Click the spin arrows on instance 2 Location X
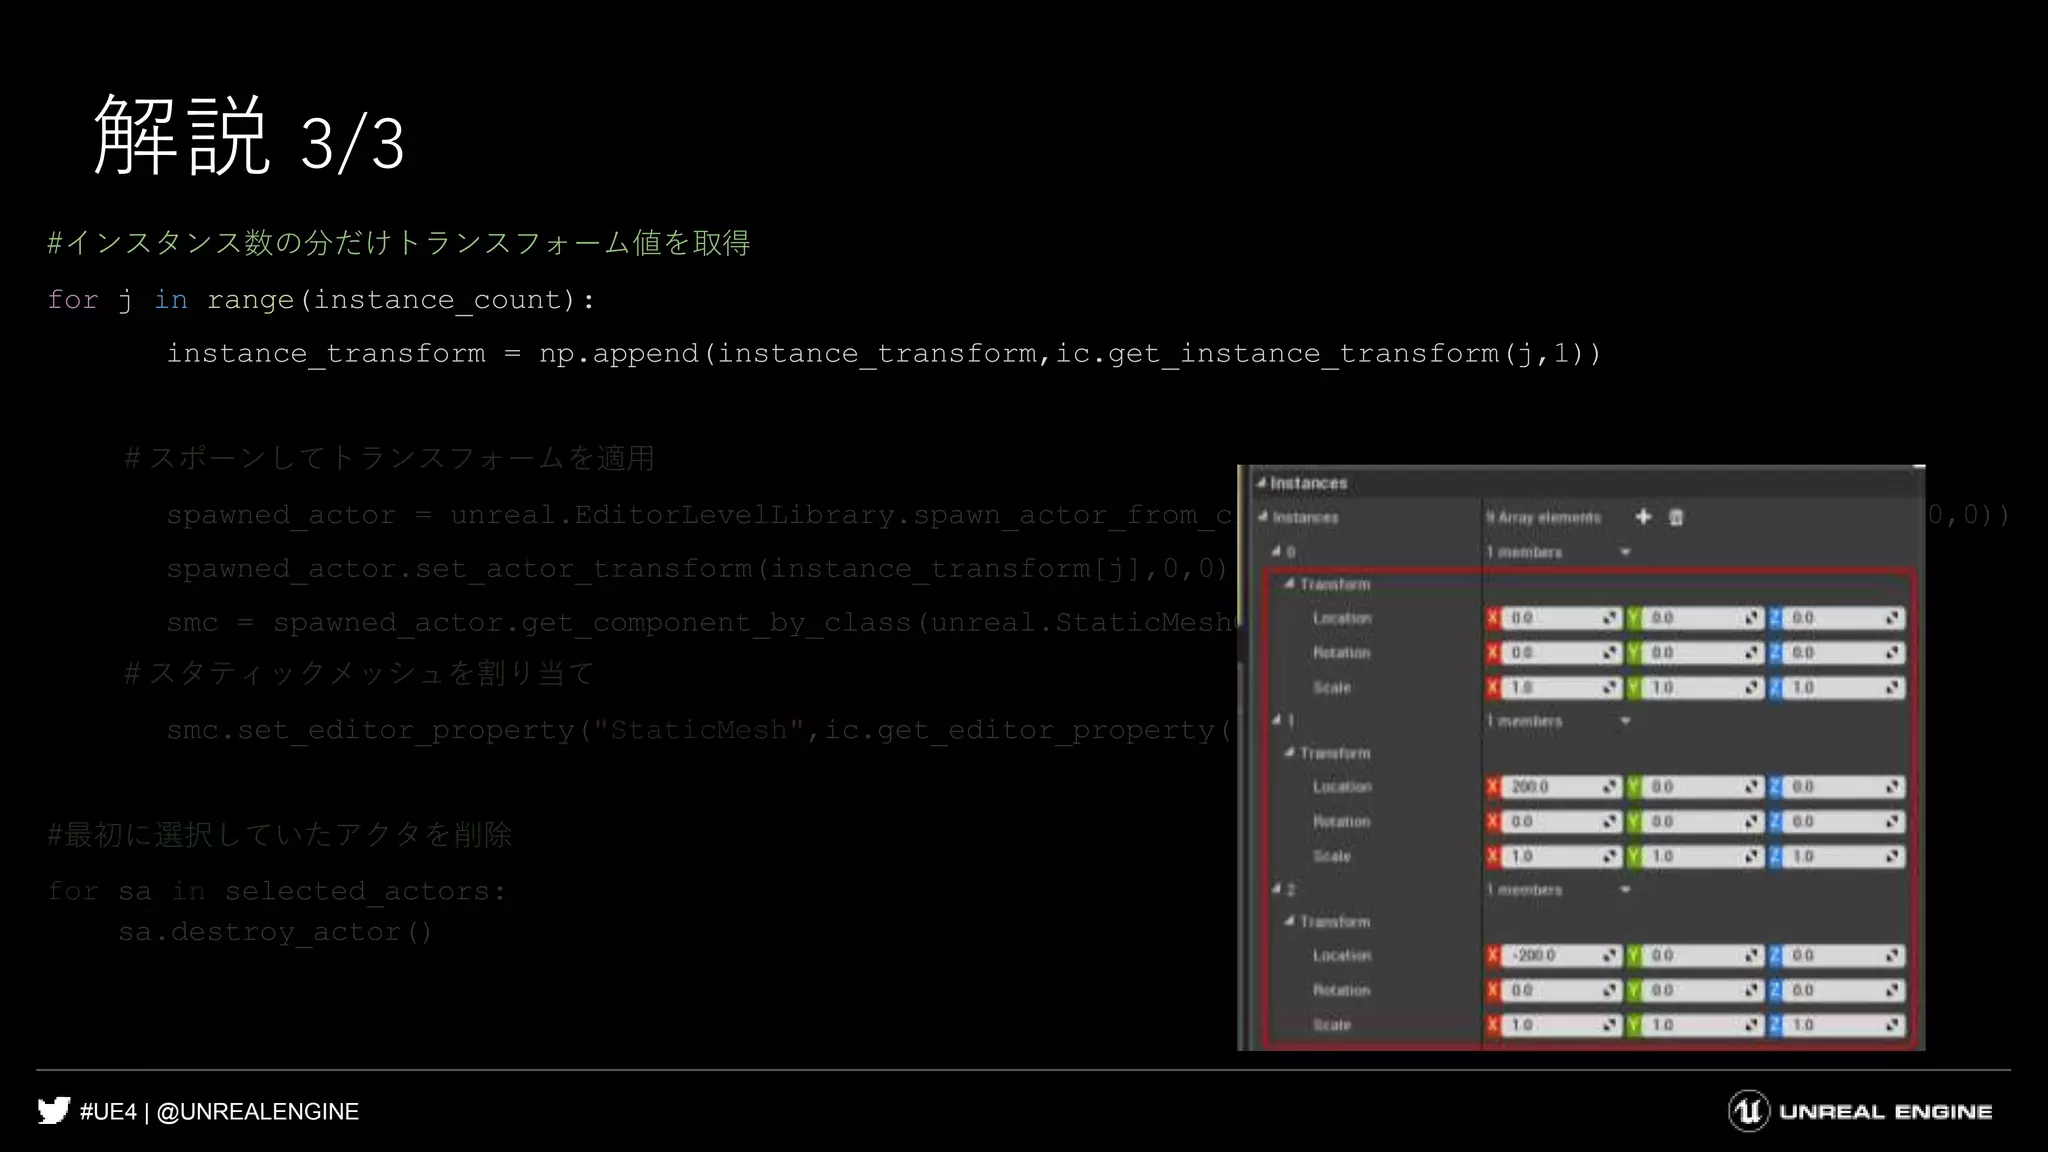Viewport: 2048px width, 1152px height. click(x=1610, y=956)
